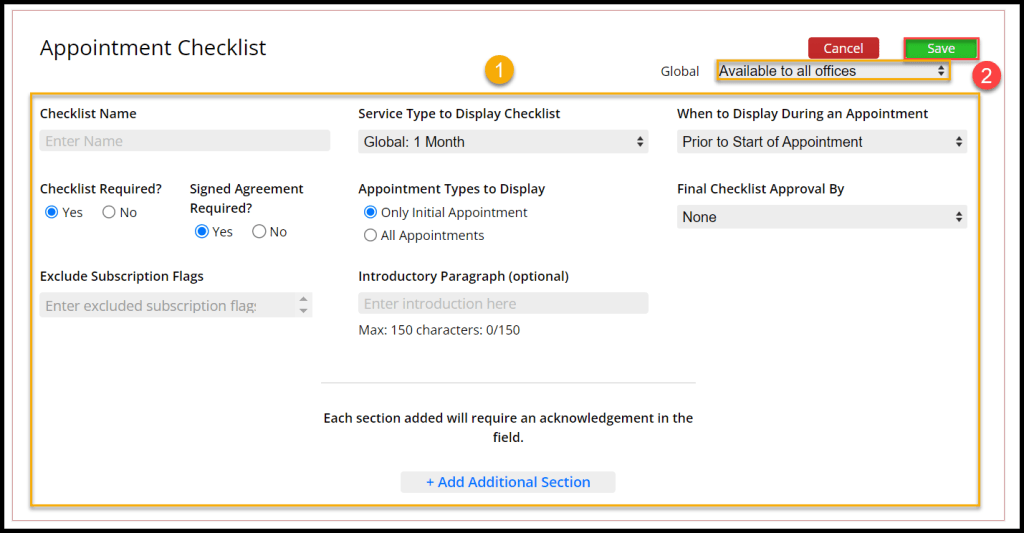Click the up arrow in Exclude Subscription Flags
The image size is (1024, 533).
tap(303, 300)
